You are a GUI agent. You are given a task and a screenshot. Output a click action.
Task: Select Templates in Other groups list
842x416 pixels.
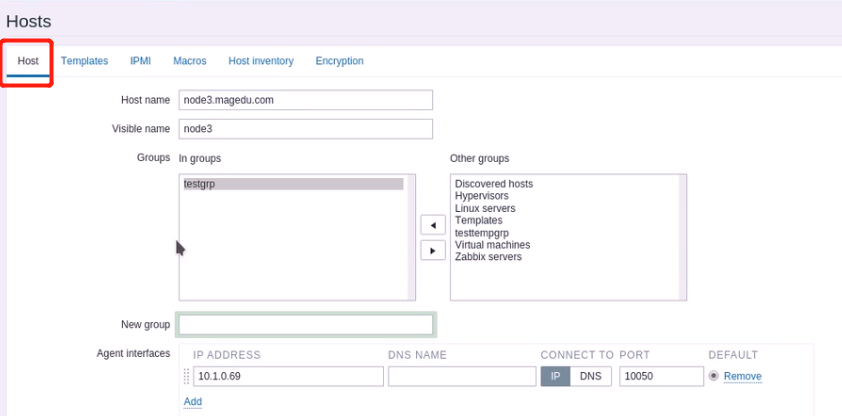click(x=479, y=220)
